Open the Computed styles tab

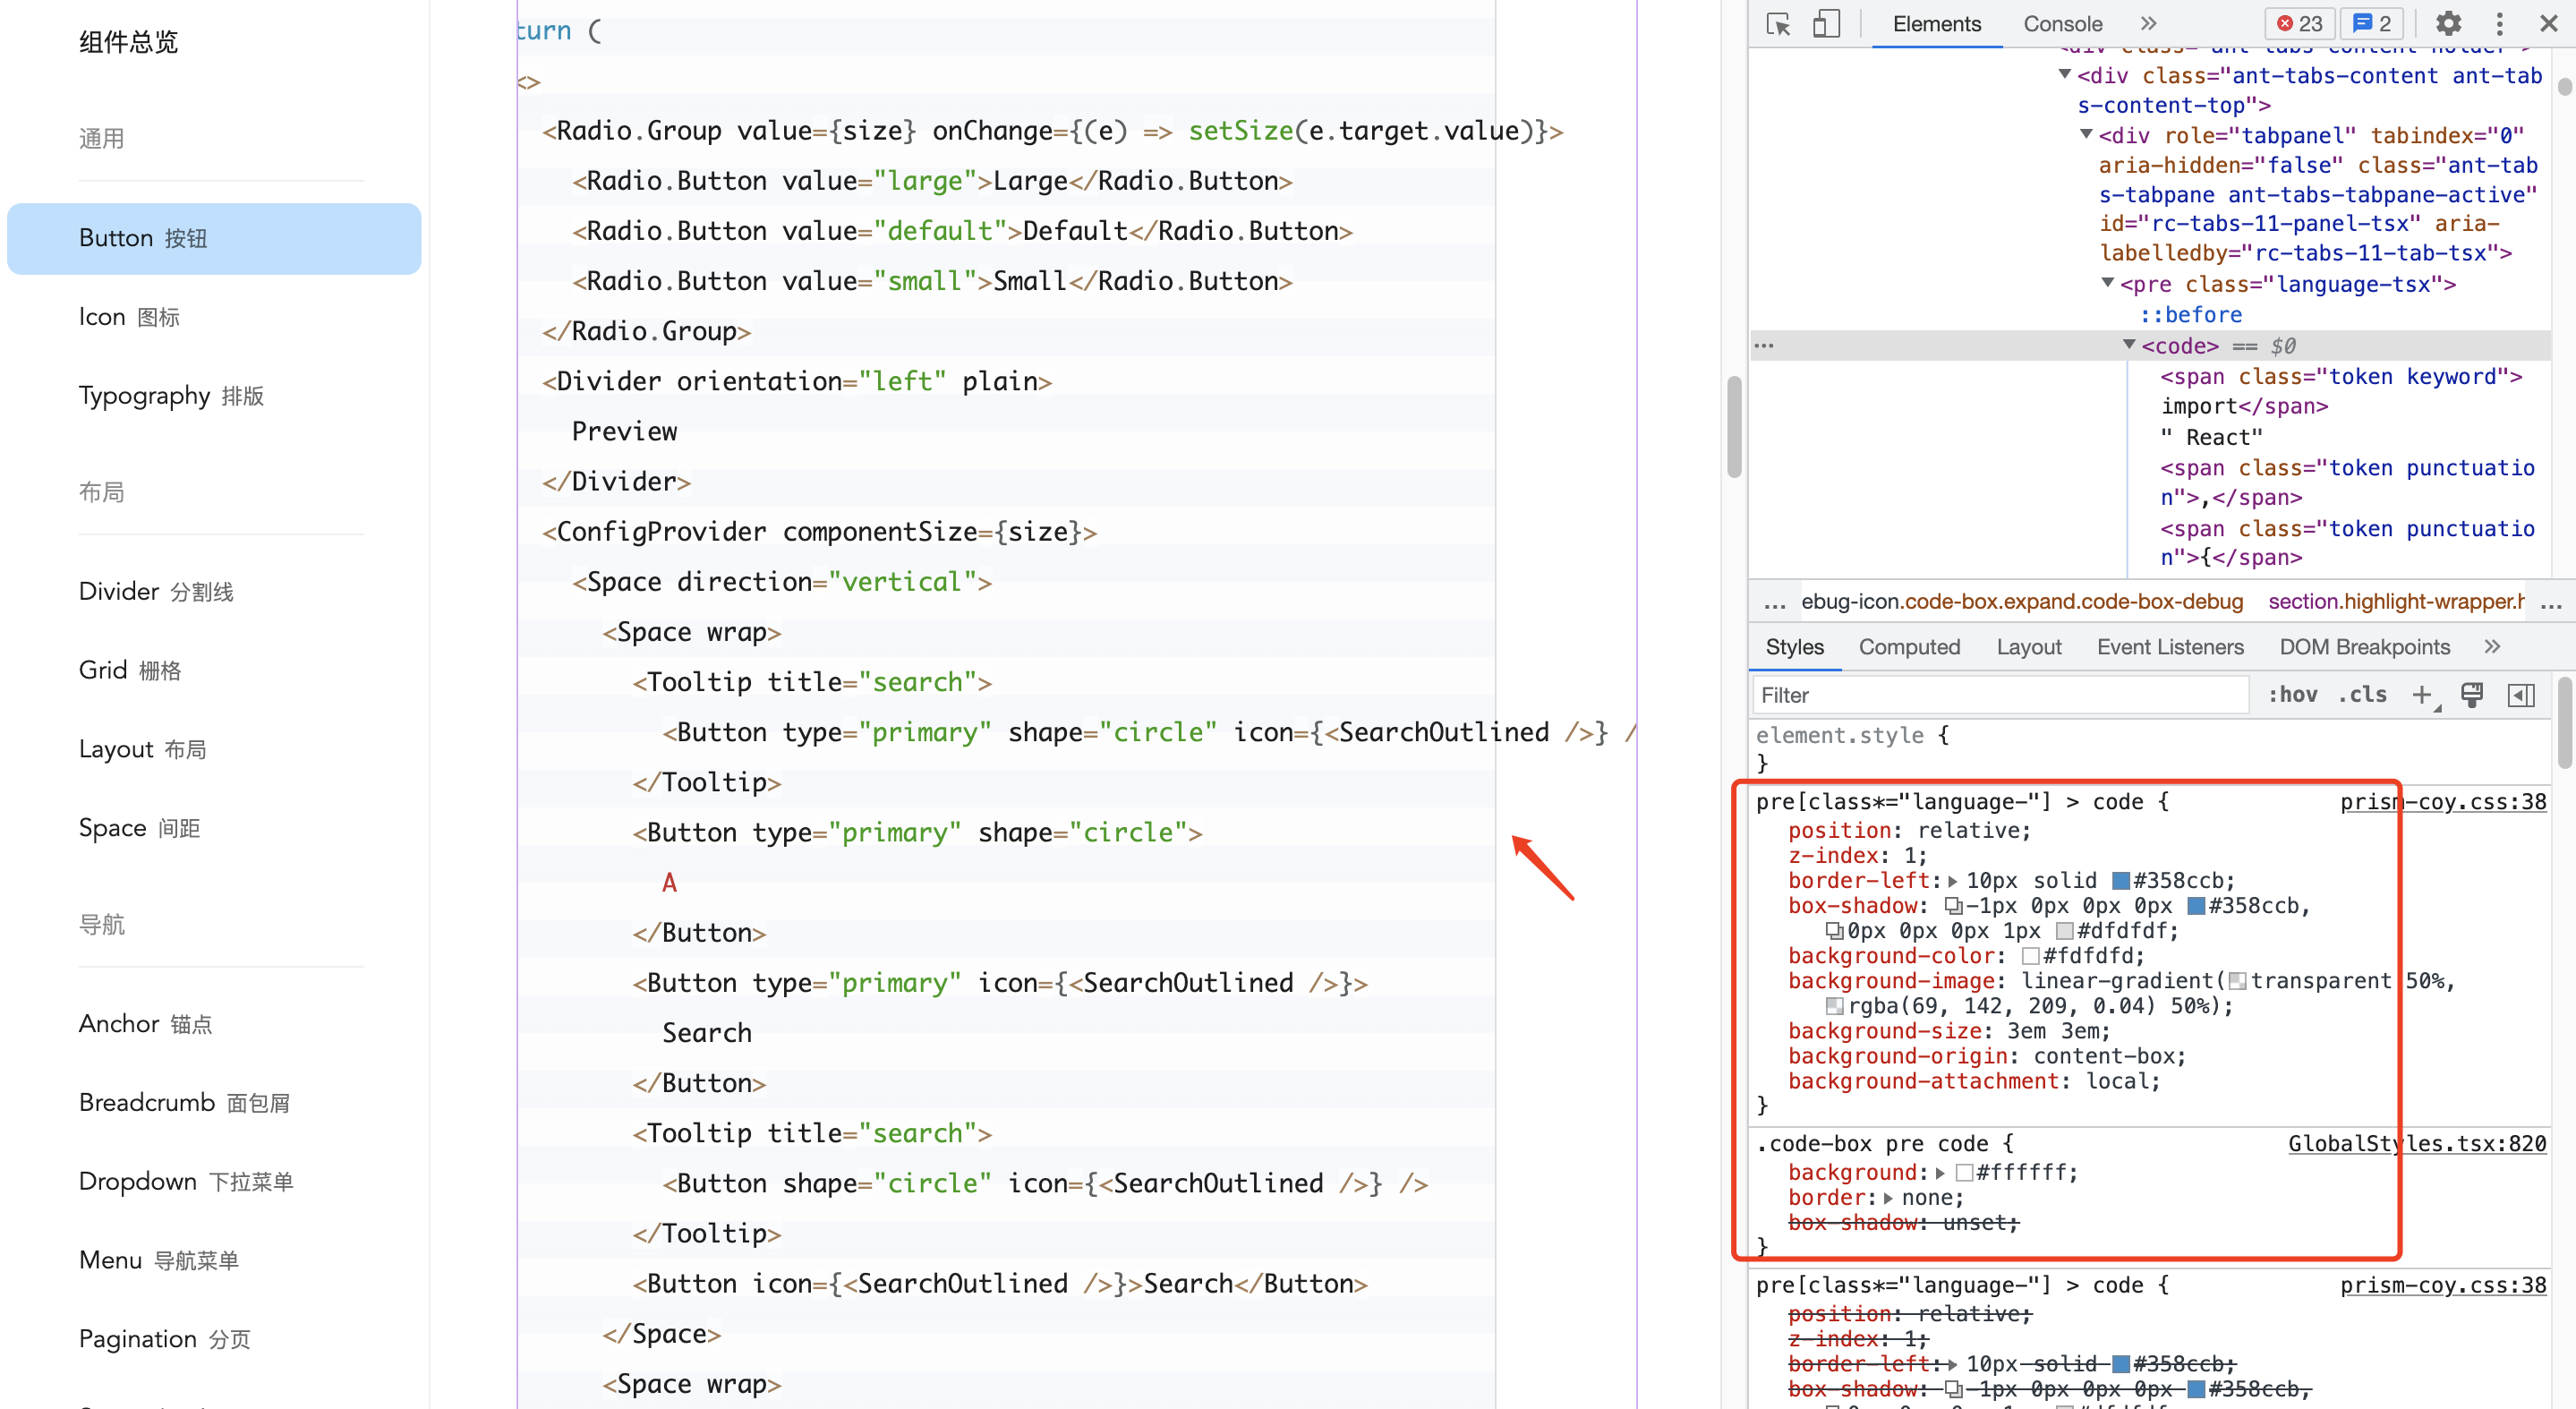(1909, 647)
